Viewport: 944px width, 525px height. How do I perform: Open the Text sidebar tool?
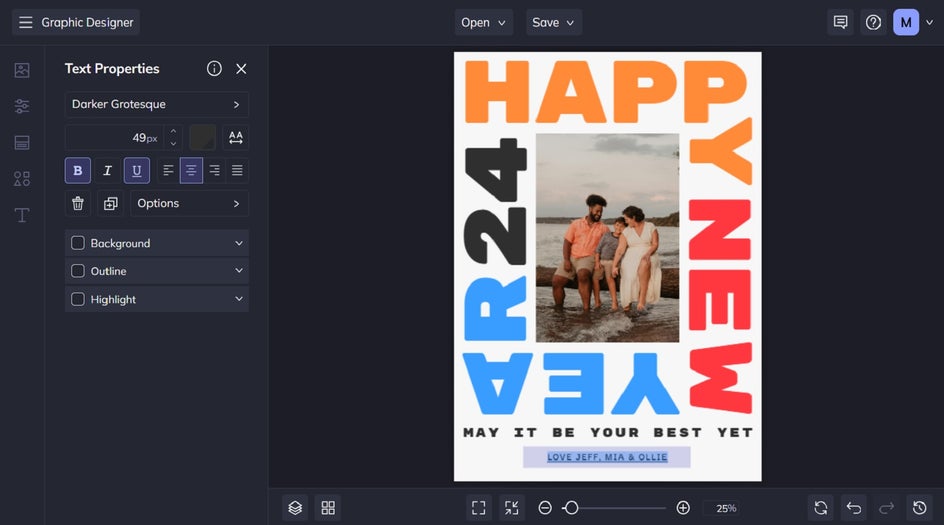click(x=22, y=215)
